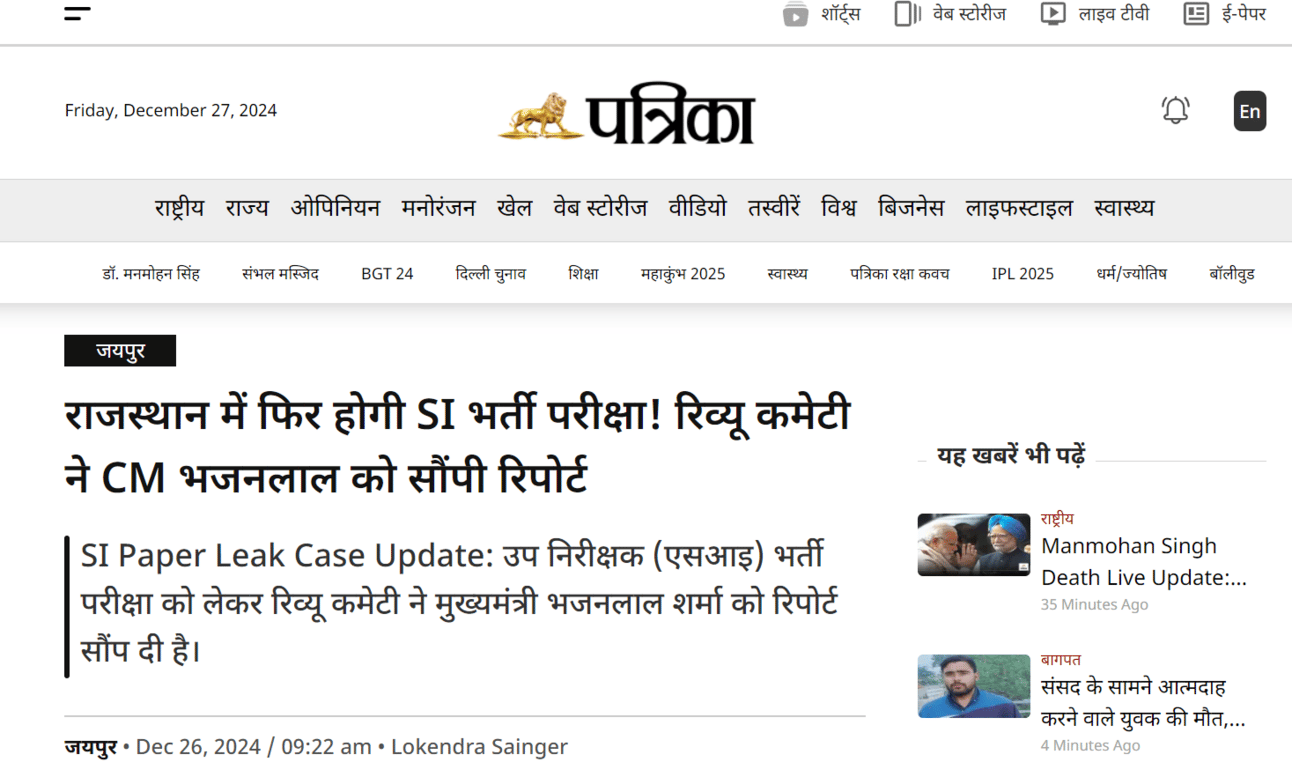
Task: Click the Manmohan Singh news thumbnail
Action: click(x=974, y=545)
